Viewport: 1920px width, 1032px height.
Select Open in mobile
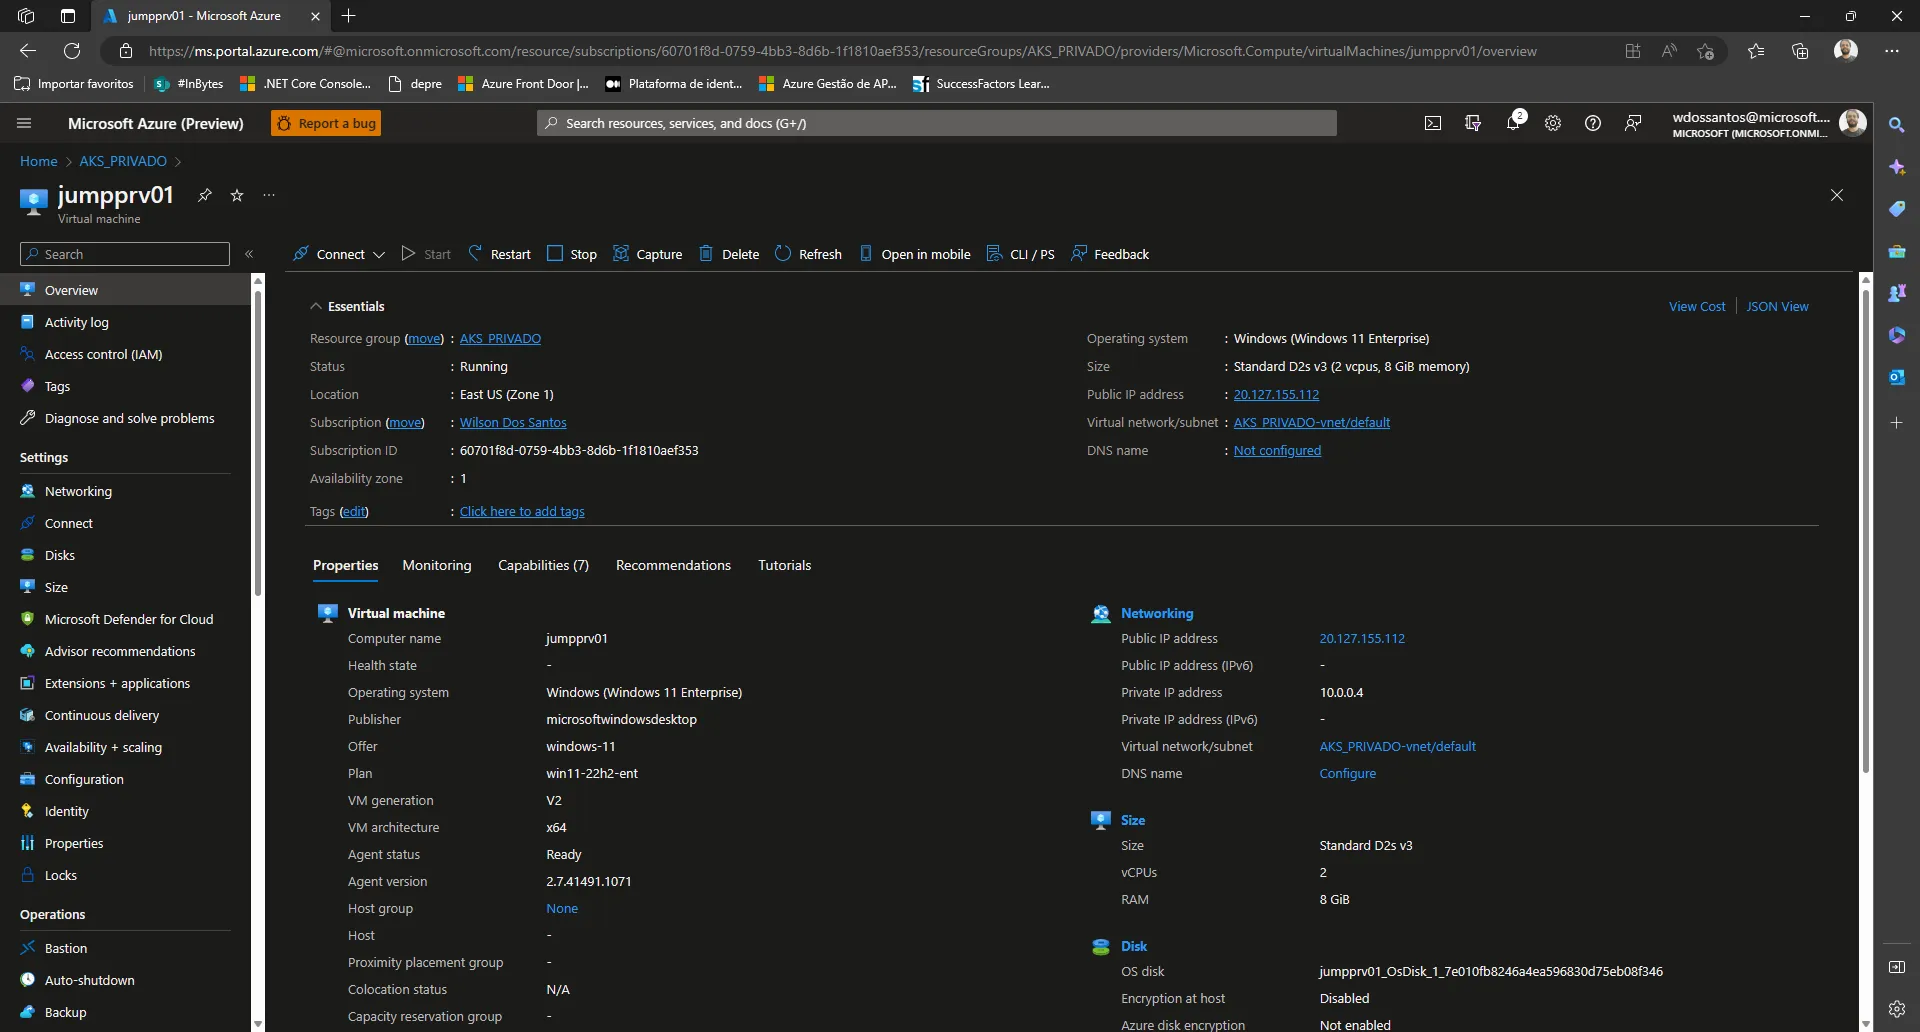[914, 254]
